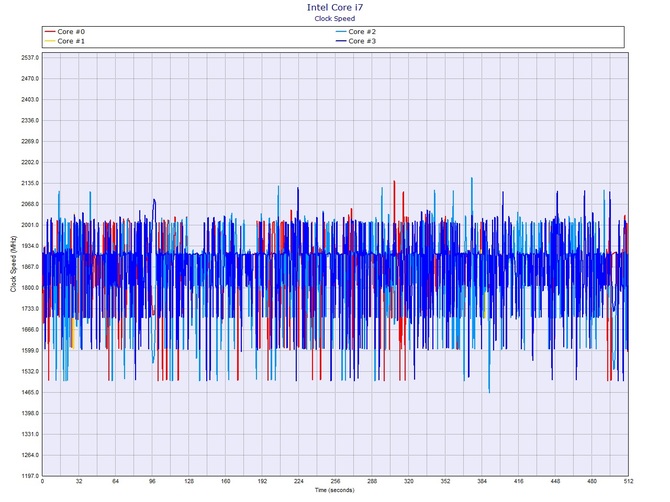The height and width of the screenshot is (502, 670).
Task: Click the 512 x-axis tick label
Action: click(x=628, y=481)
